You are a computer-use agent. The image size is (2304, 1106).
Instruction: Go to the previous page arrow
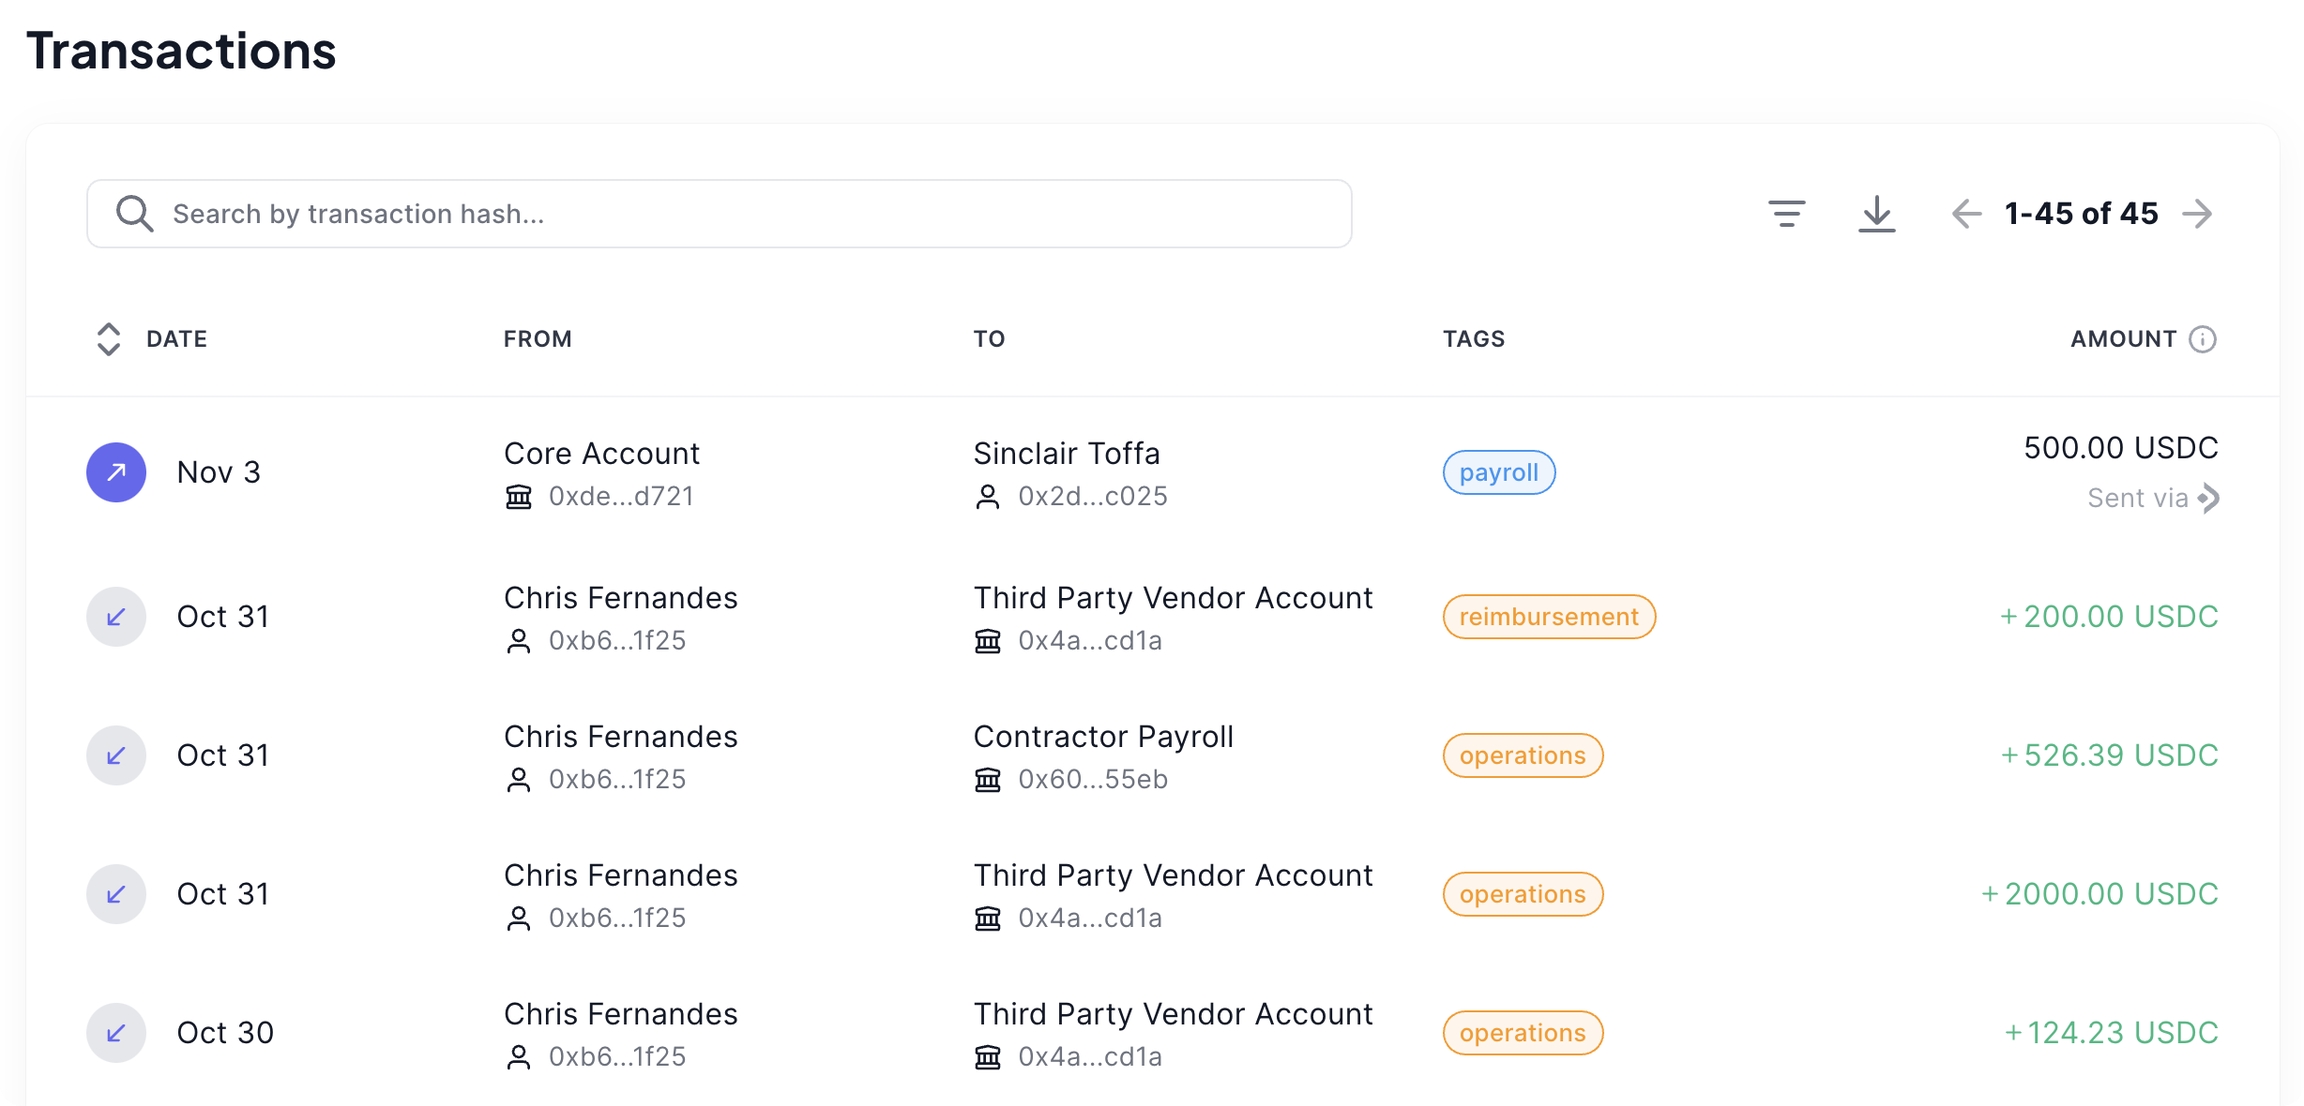[x=1966, y=214]
